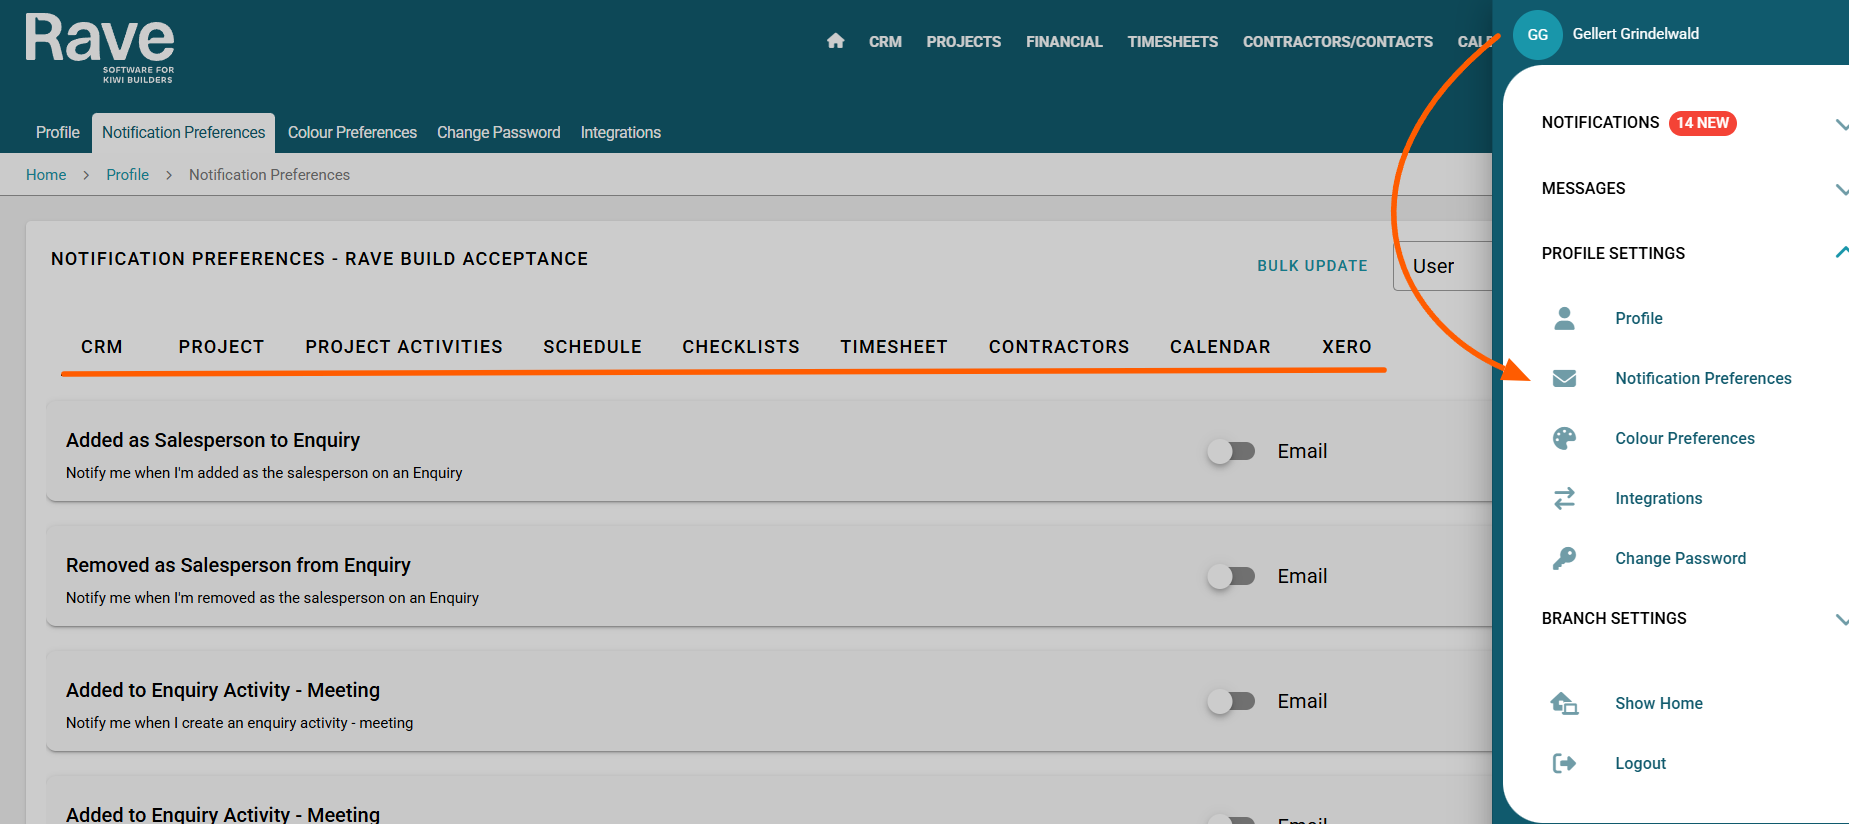The image size is (1849, 824).
Task: Click the Show Home link
Action: pyautogui.click(x=1659, y=703)
